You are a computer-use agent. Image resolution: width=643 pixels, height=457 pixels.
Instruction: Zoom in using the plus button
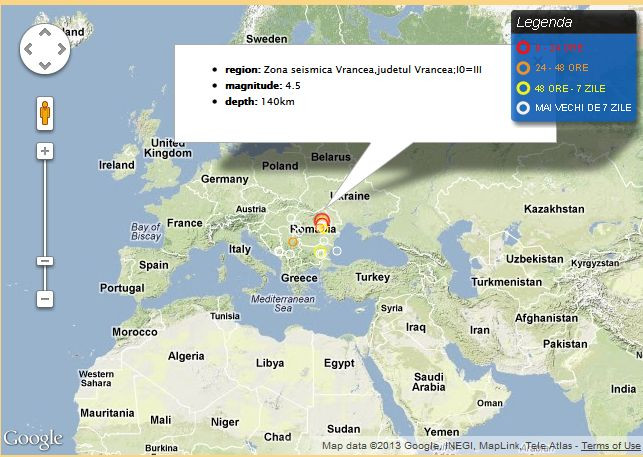point(45,151)
